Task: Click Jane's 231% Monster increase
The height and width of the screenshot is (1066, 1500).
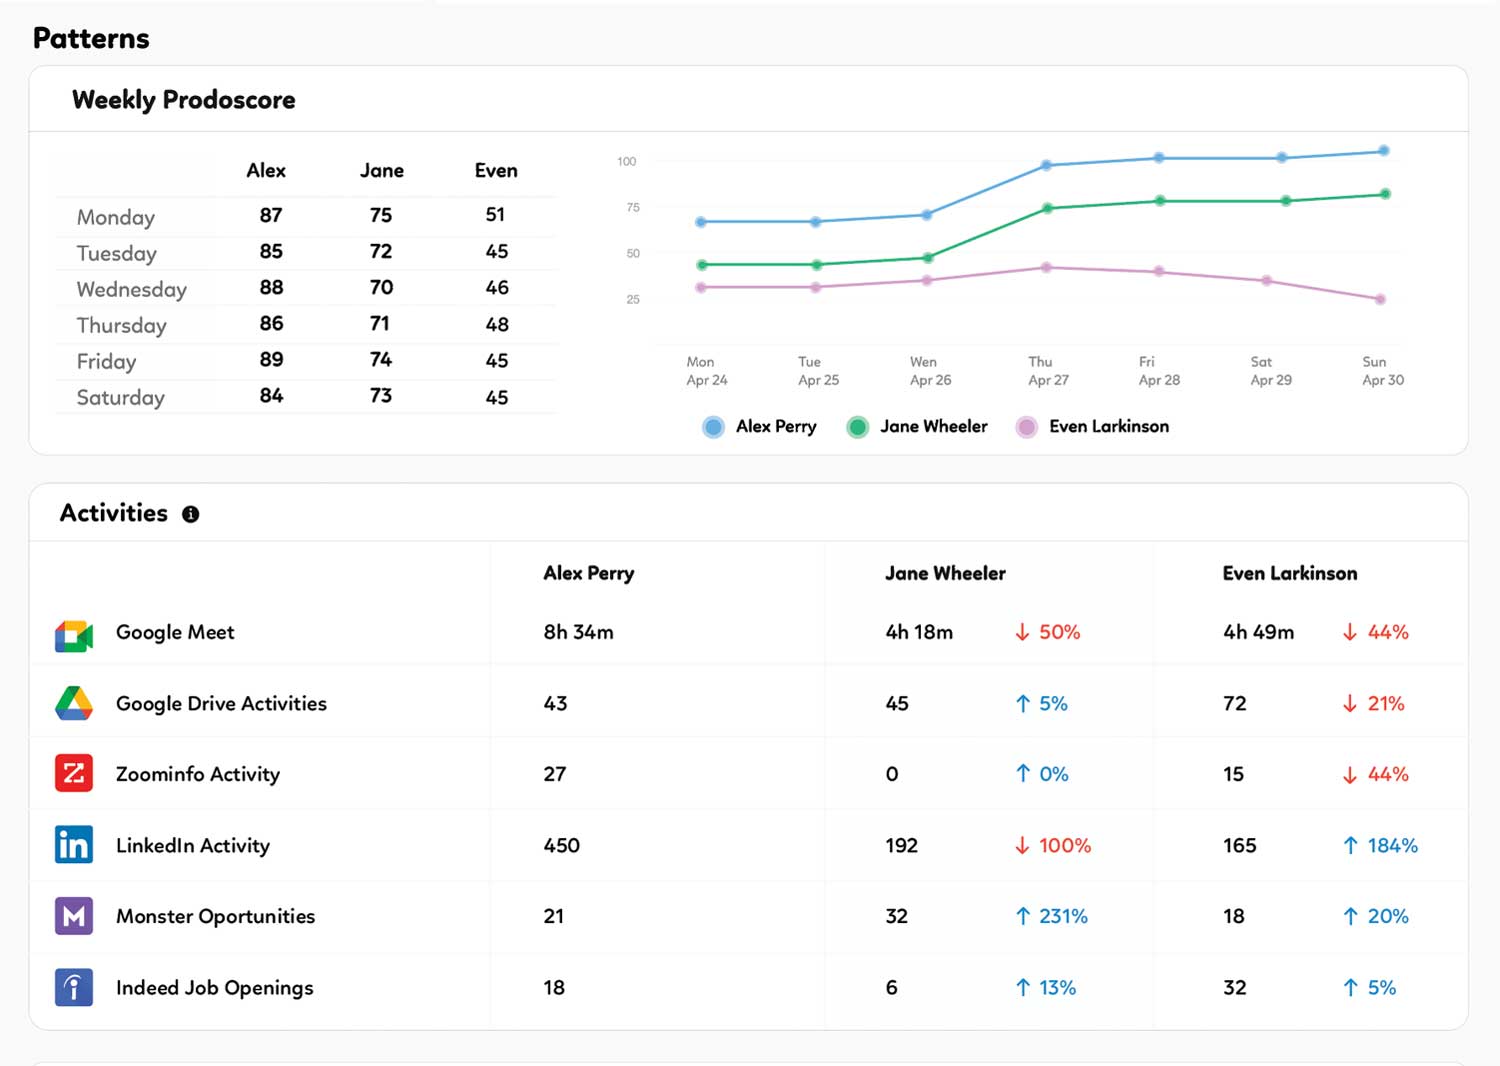Action: (x=1062, y=917)
